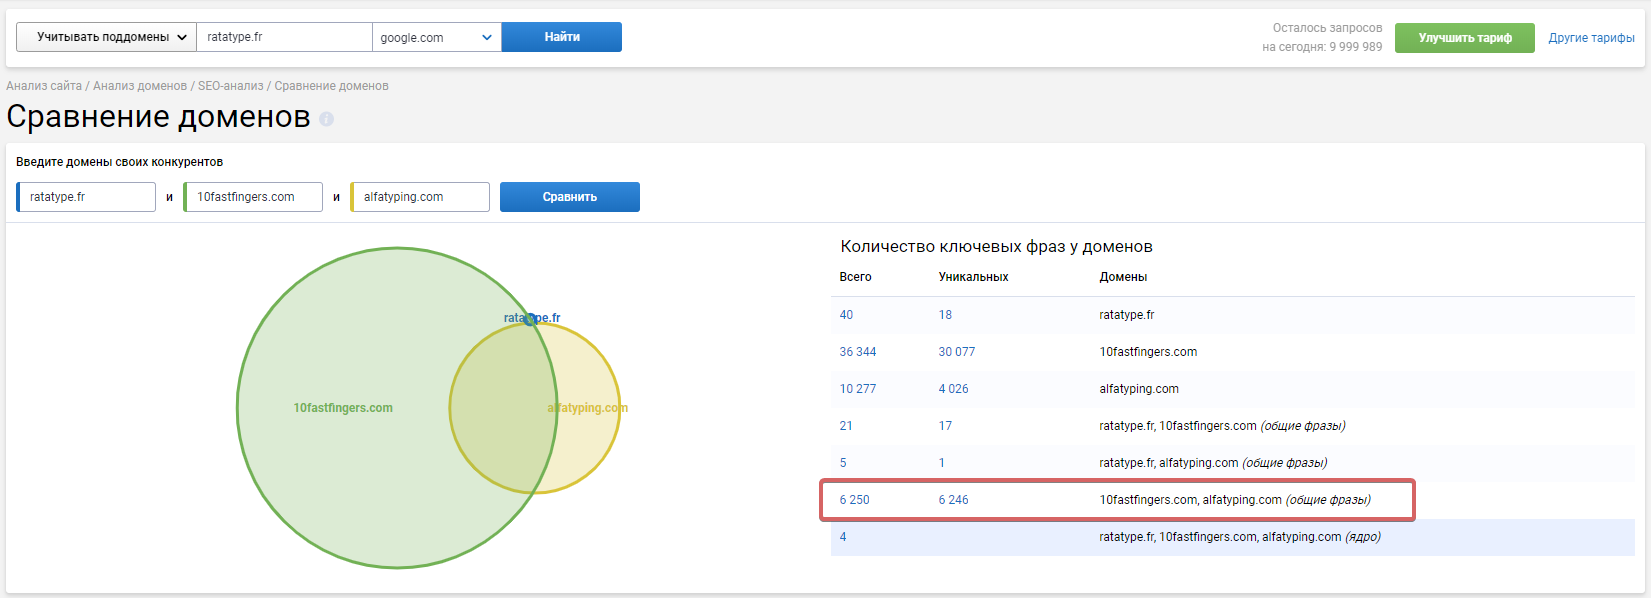
Task: Open total 36 344 phrases for 10fastfingers.com
Action: pos(857,352)
